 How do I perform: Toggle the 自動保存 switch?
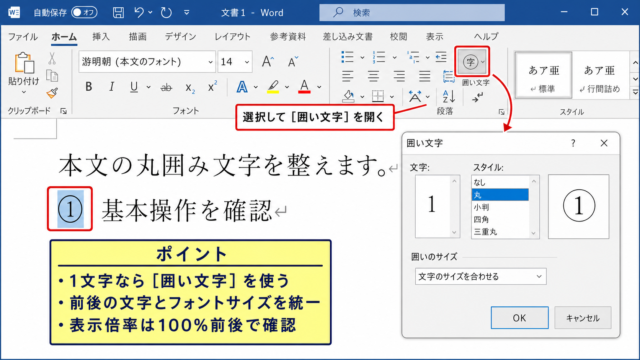tap(84, 13)
